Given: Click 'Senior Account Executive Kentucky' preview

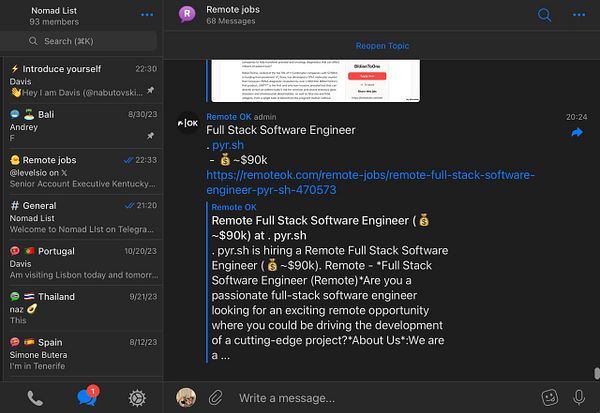Looking at the screenshot, I should tap(82, 184).
